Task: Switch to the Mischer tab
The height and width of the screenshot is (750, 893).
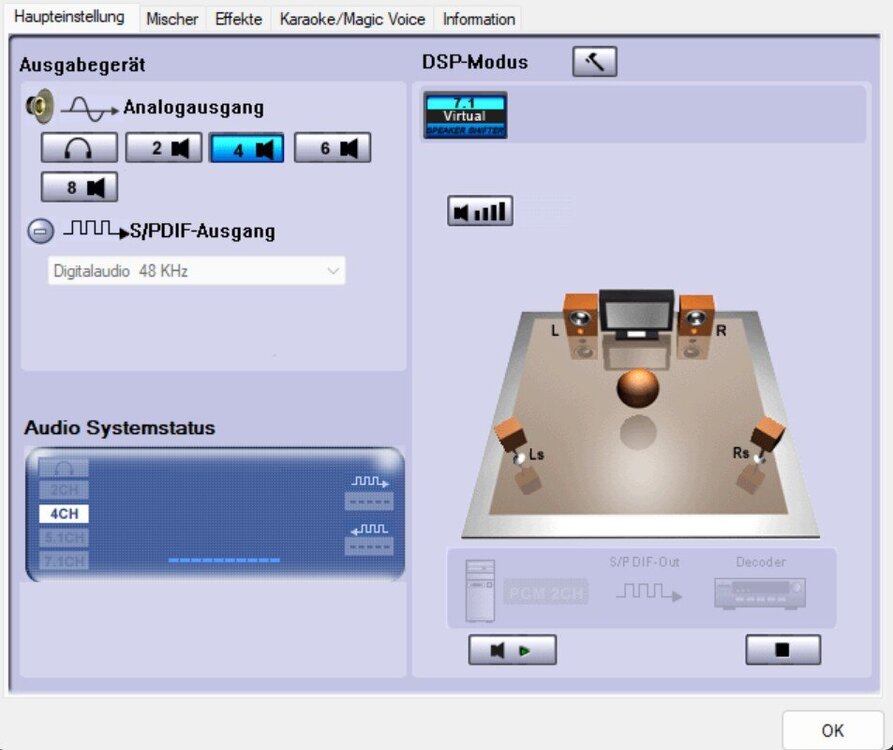Action: (x=172, y=19)
